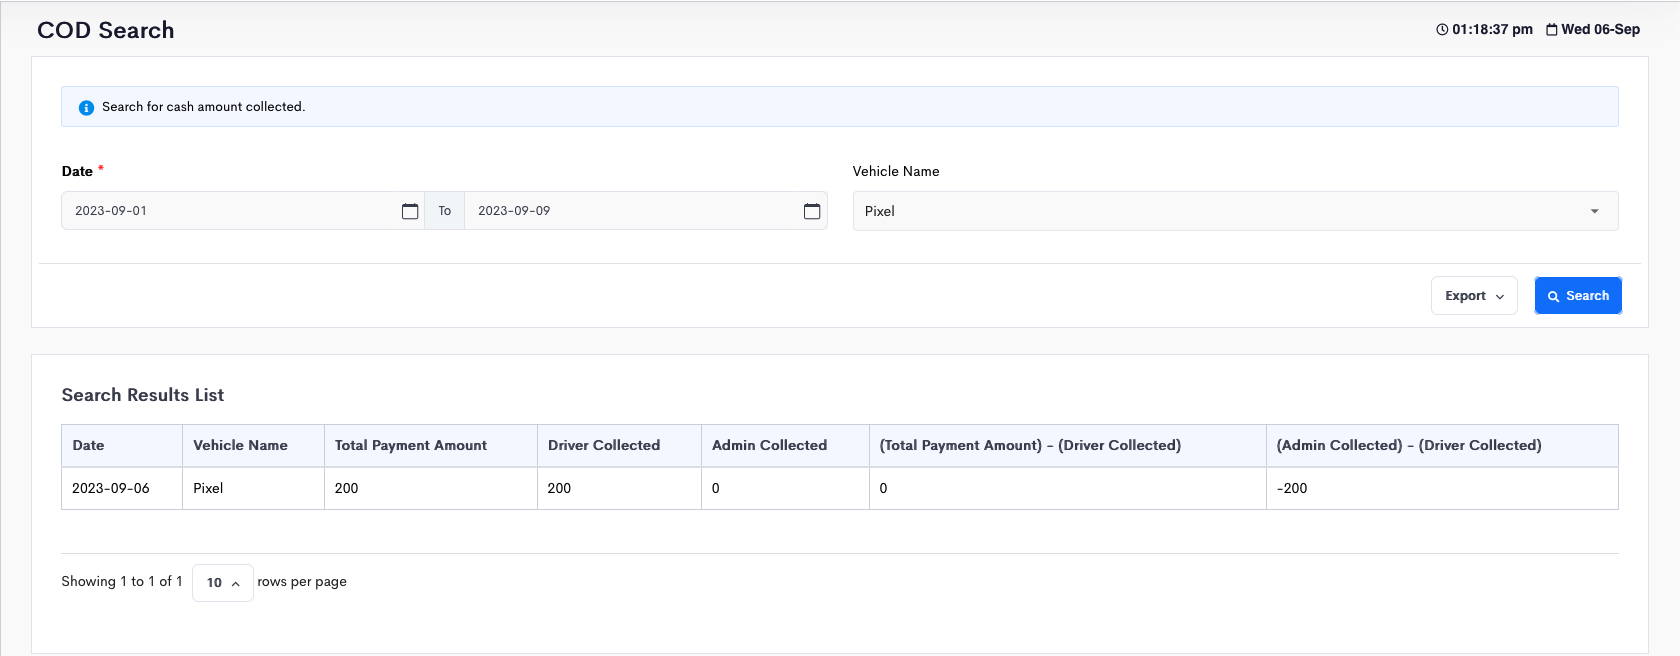Click the blue info icon
This screenshot has height=656, width=1680.
pyautogui.click(x=86, y=107)
